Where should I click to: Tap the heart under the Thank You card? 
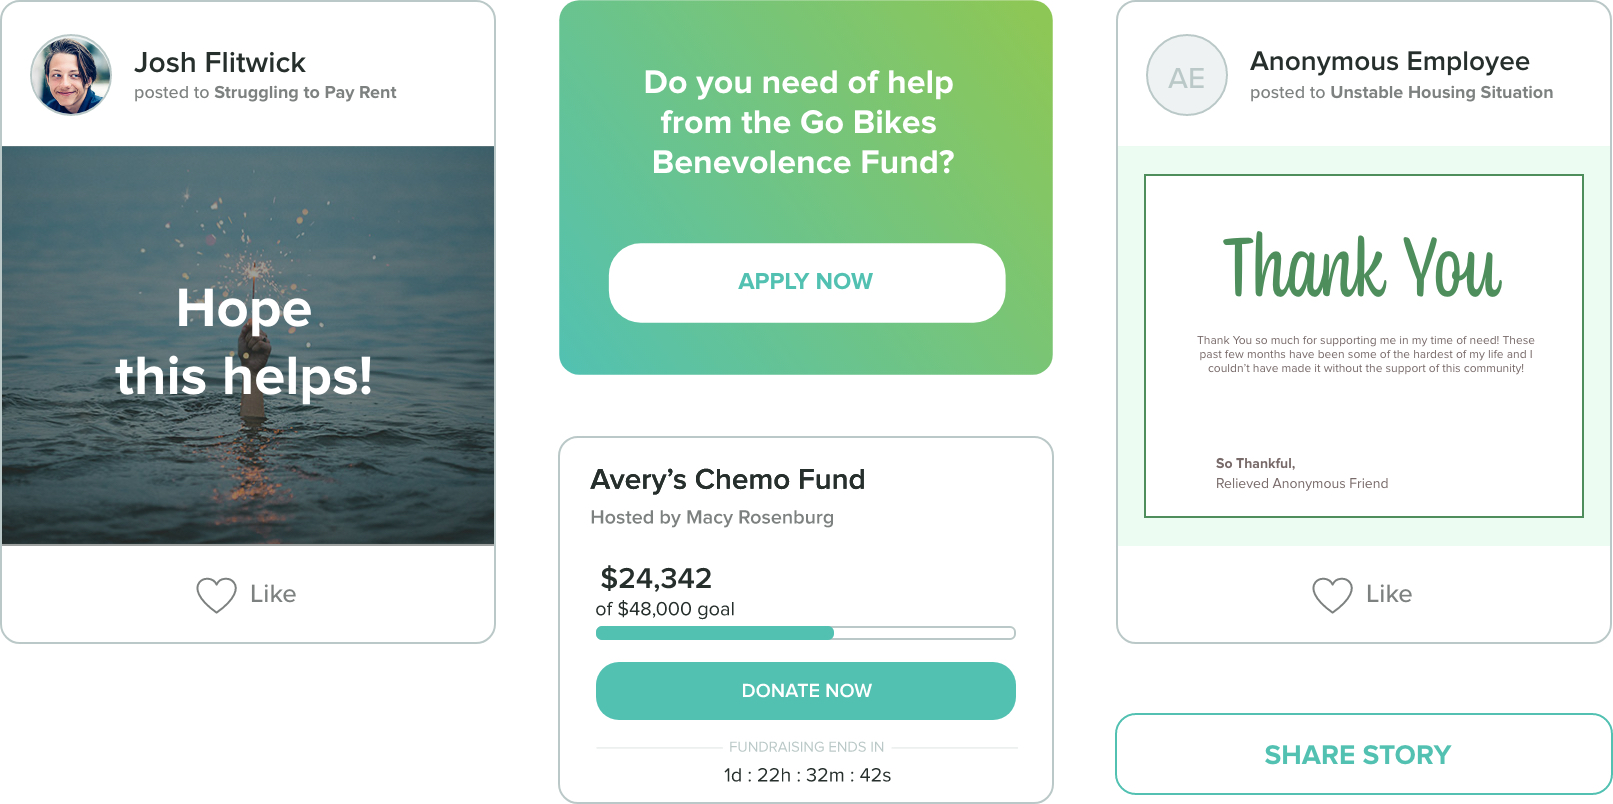1332,595
